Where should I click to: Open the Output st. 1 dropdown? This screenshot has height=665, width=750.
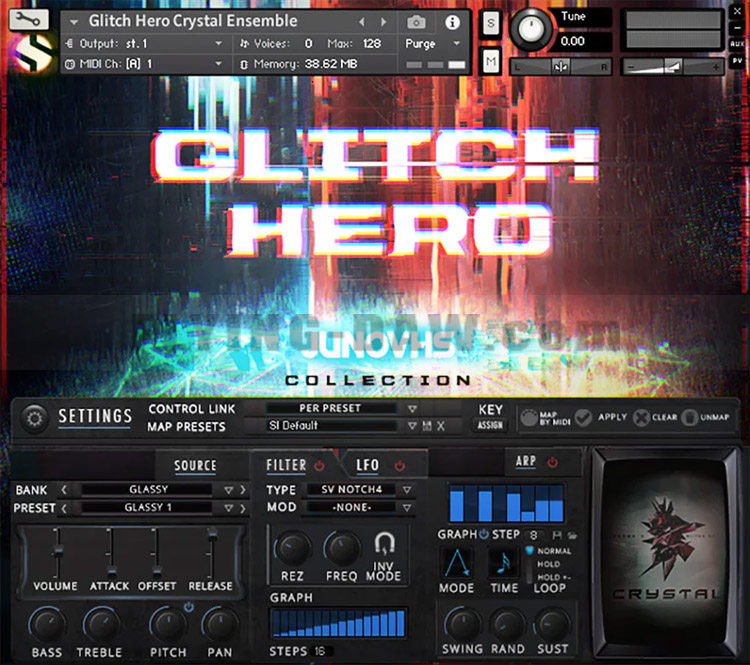pyautogui.click(x=144, y=44)
